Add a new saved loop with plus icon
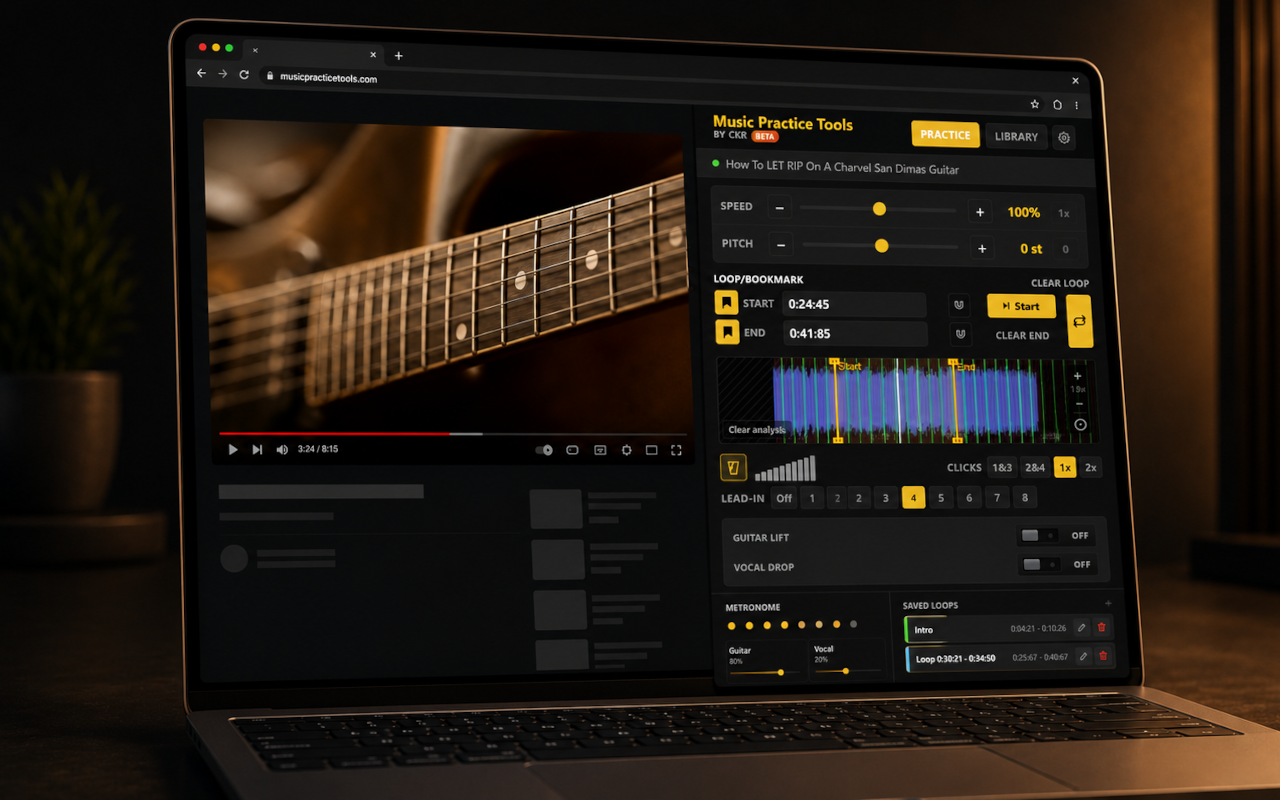The image size is (1280, 800). tap(1108, 604)
